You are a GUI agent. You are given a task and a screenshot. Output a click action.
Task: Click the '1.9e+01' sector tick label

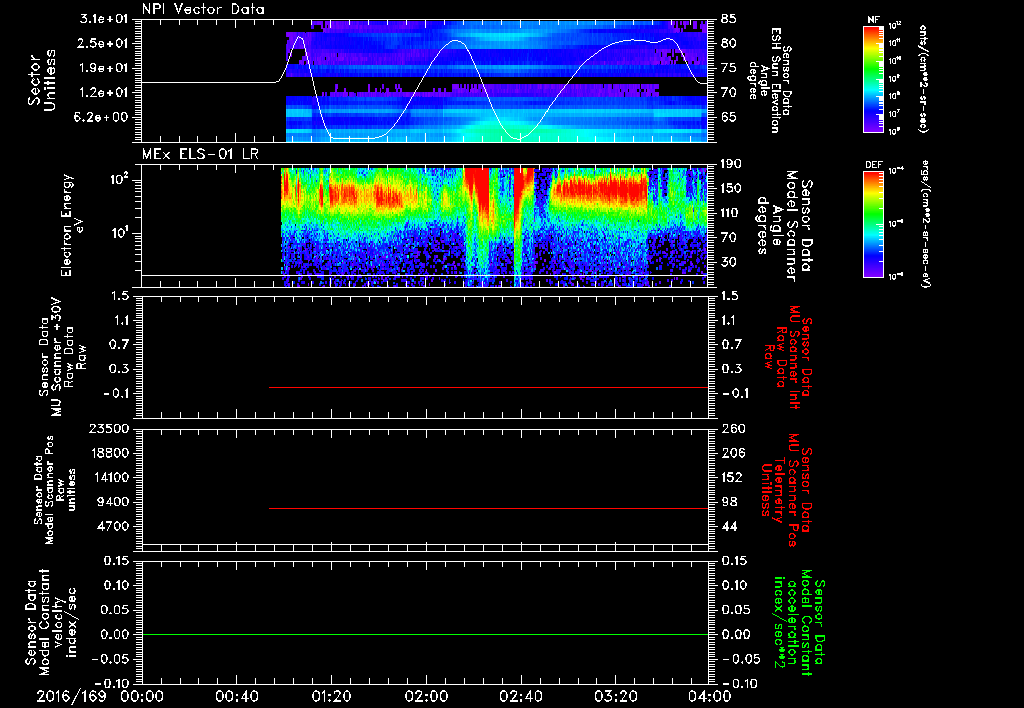[104, 68]
